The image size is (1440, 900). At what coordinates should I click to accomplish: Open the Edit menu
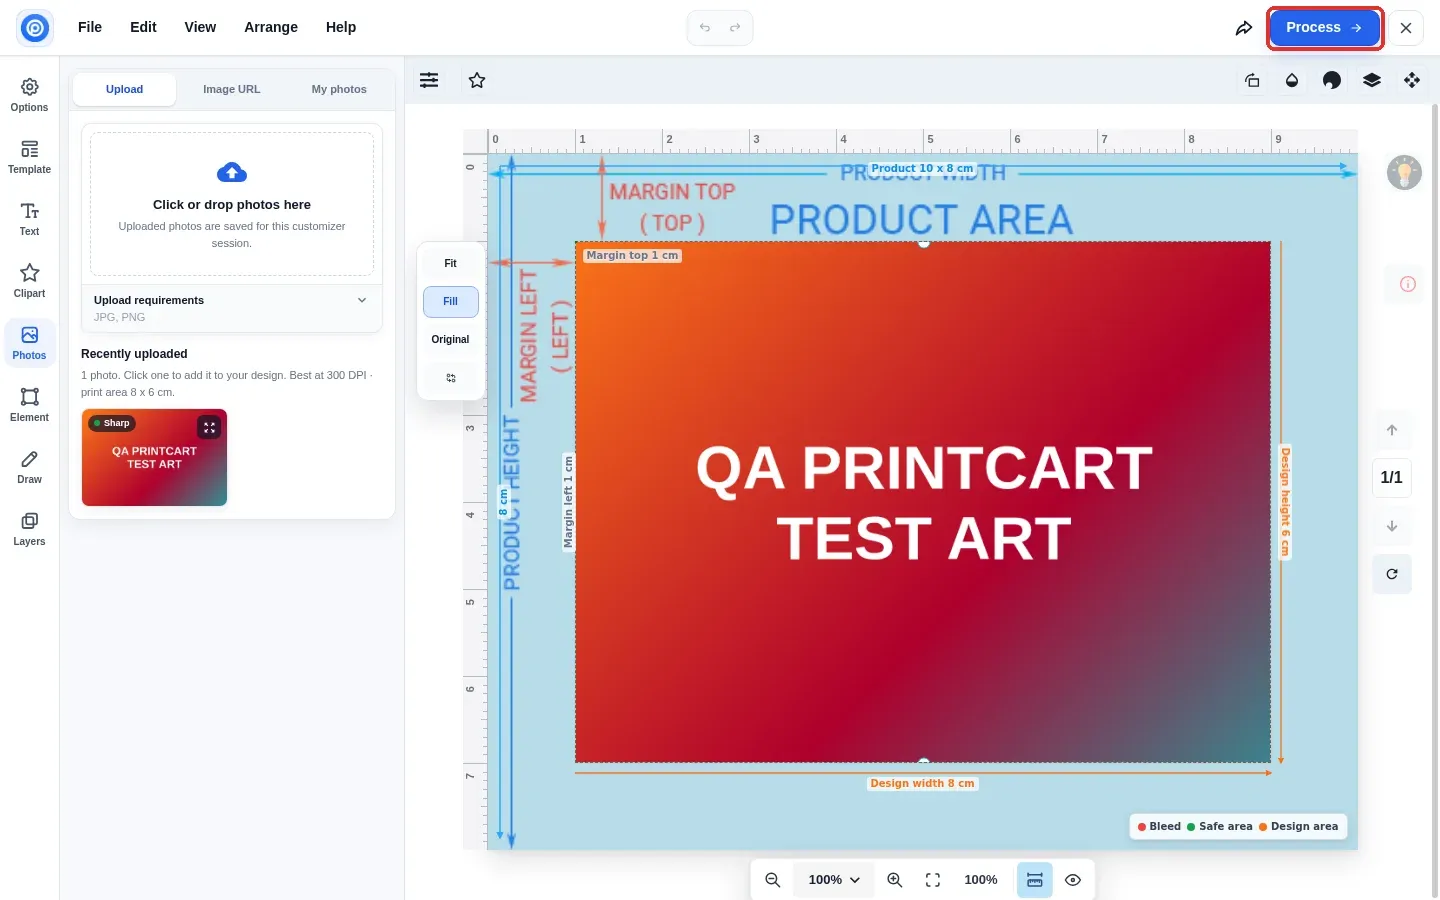(143, 28)
